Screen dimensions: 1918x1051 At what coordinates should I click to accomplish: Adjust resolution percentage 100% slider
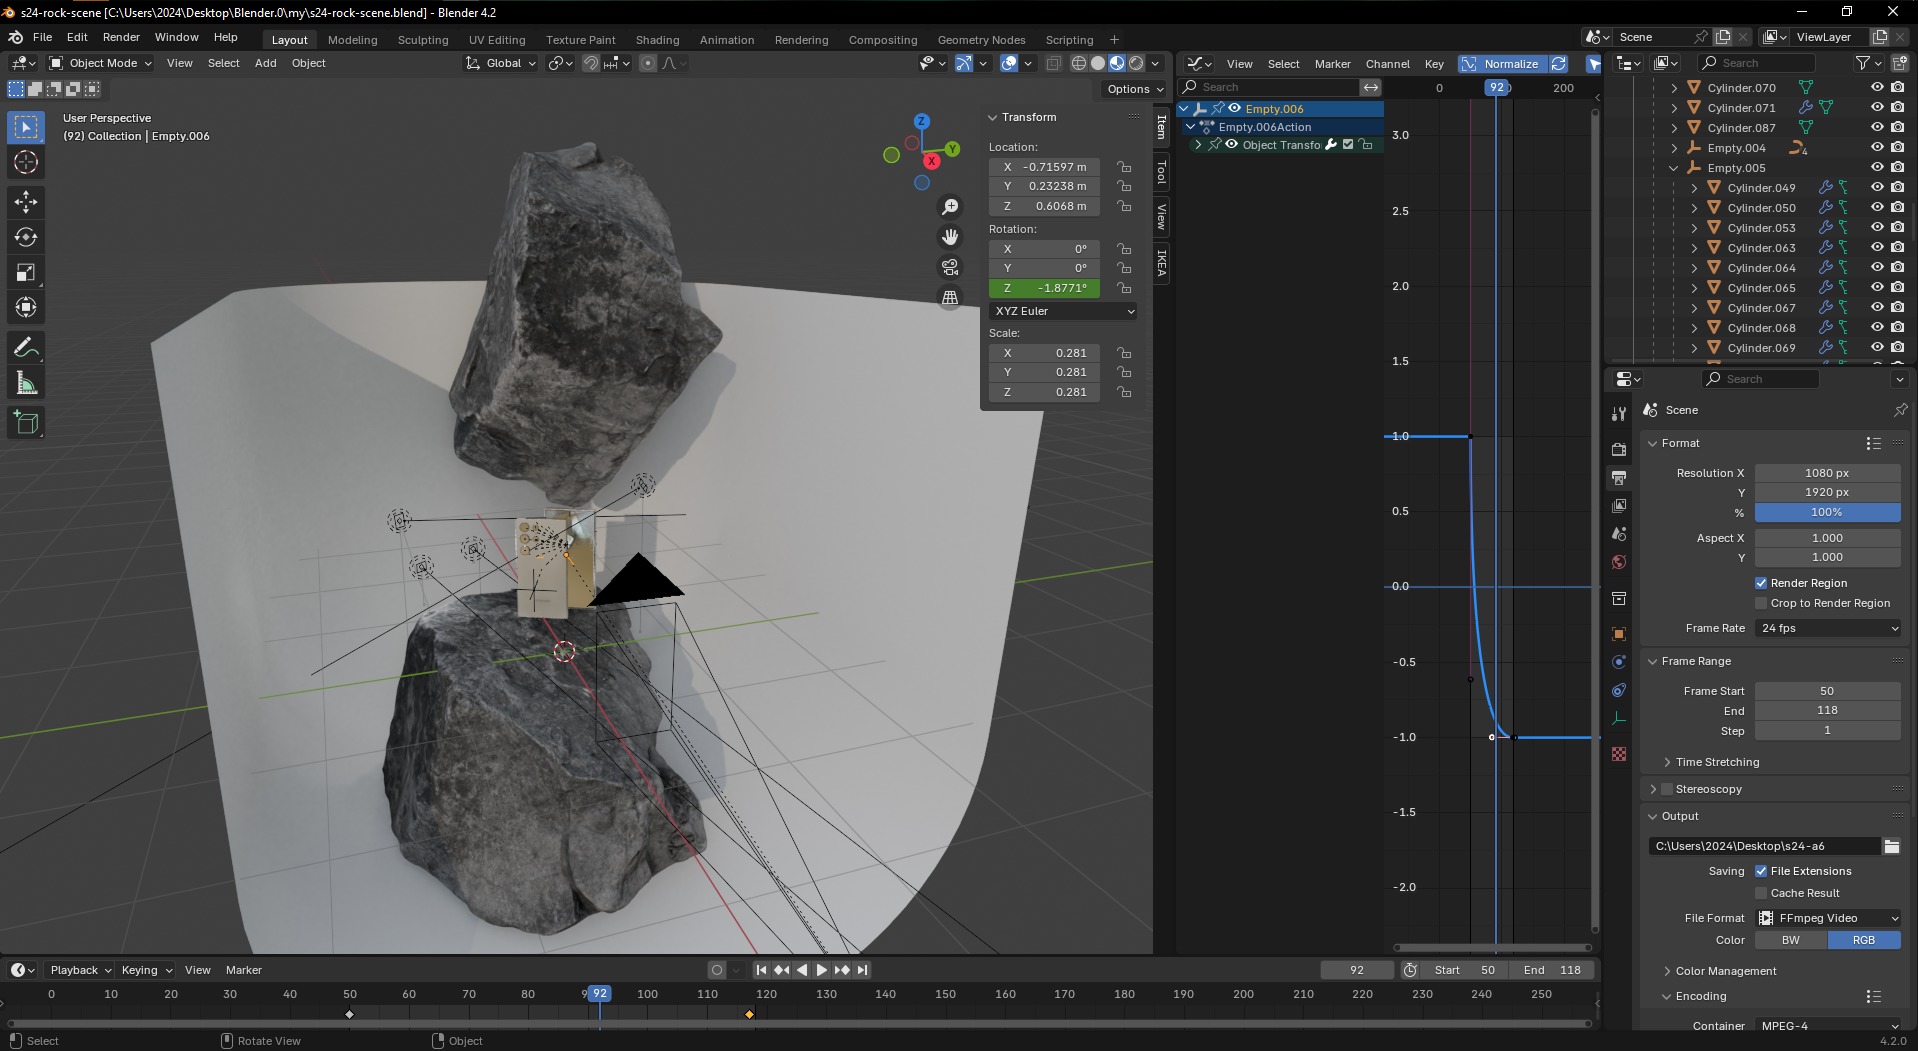[x=1827, y=512]
